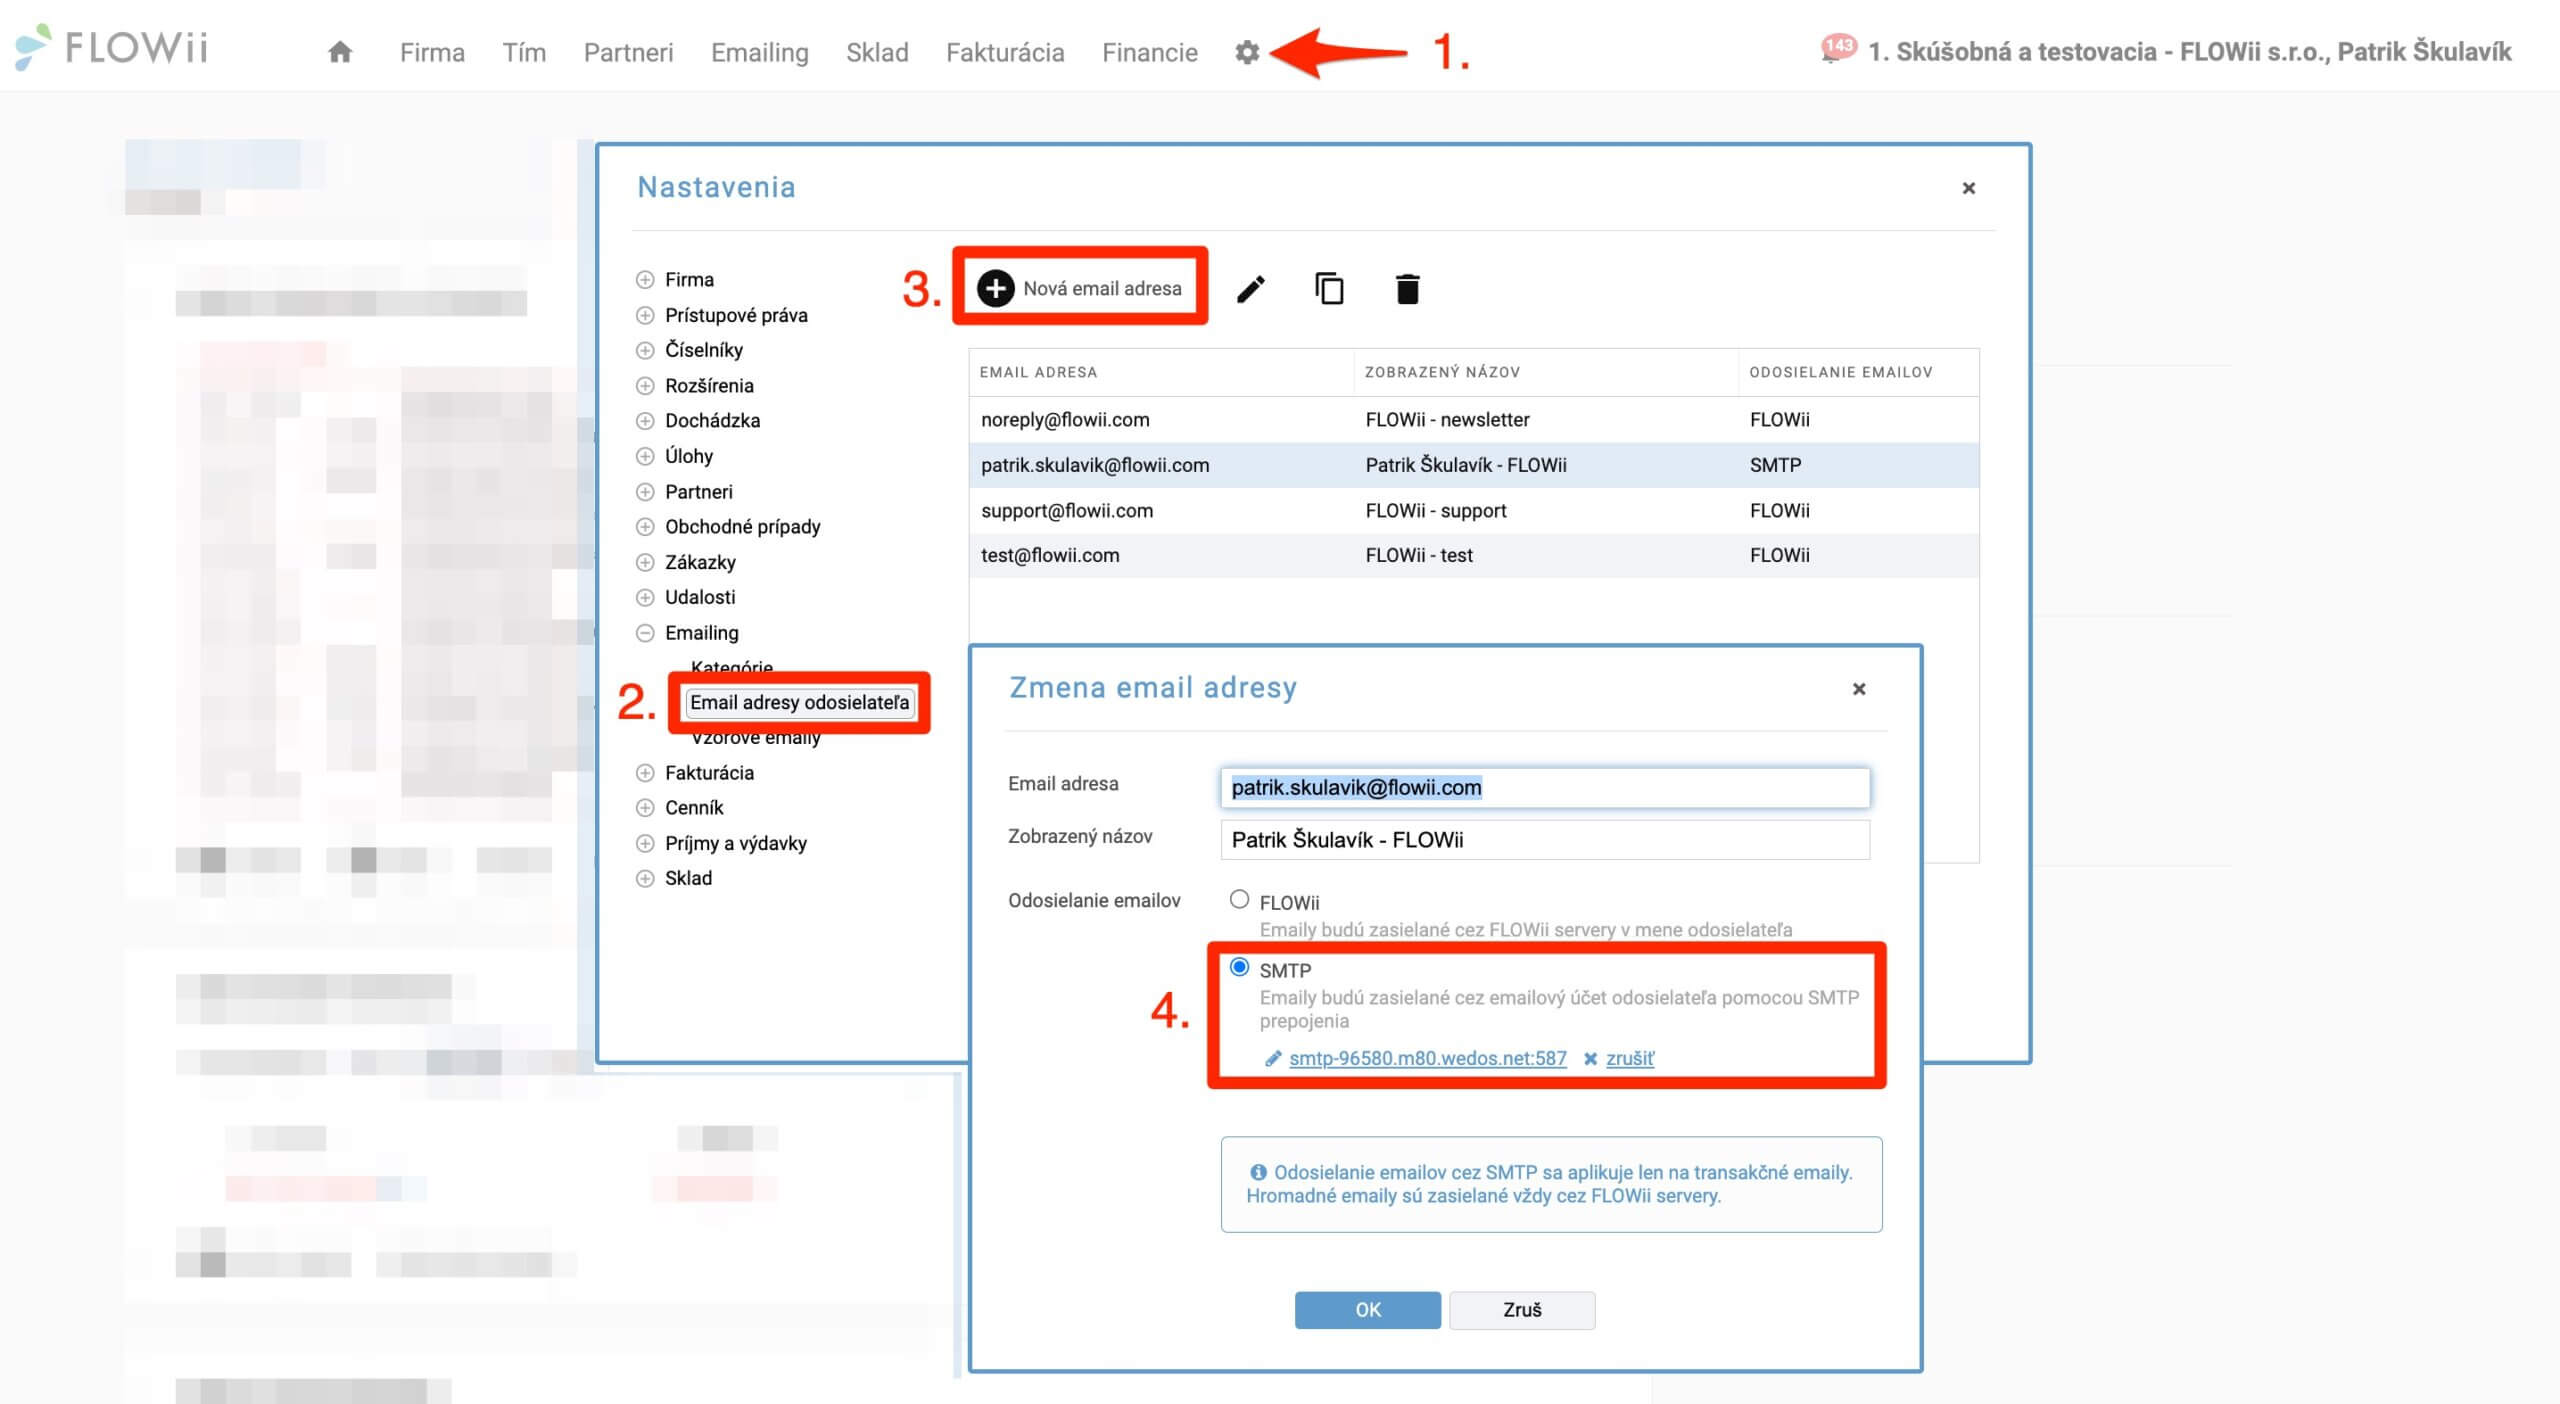The image size is (2560, 1404).
Task: Add a new address with Nová email adresa
Action: pyautogui.click(x=1080, y=288)
